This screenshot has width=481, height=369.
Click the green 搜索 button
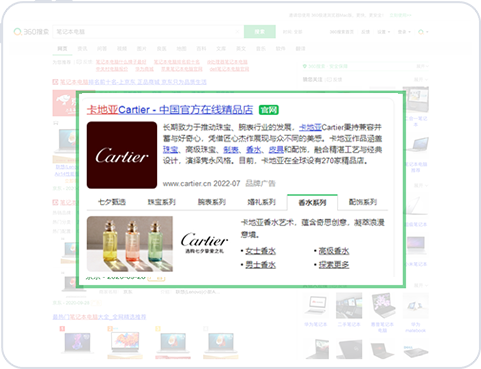[260, 32]
